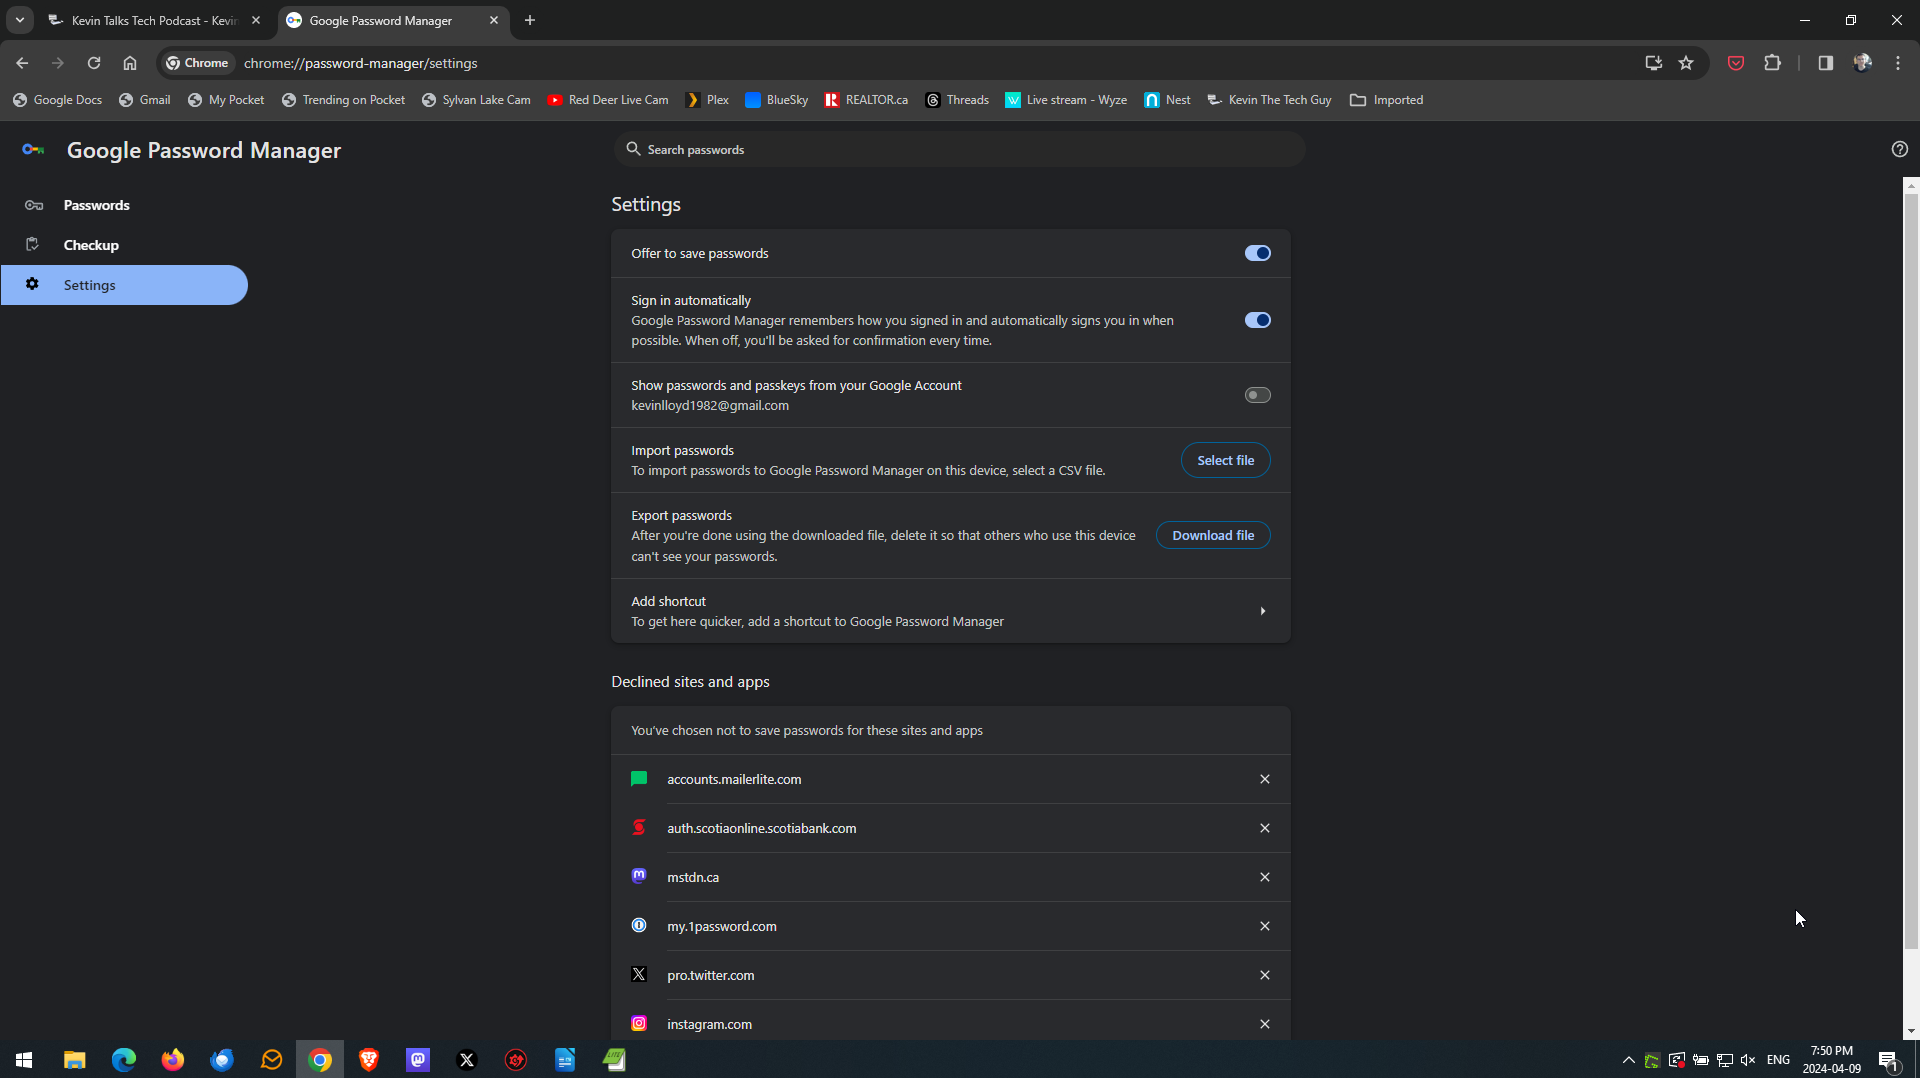
Task: Open the Extensions puzzle icon
Action: pos(1772,63)
